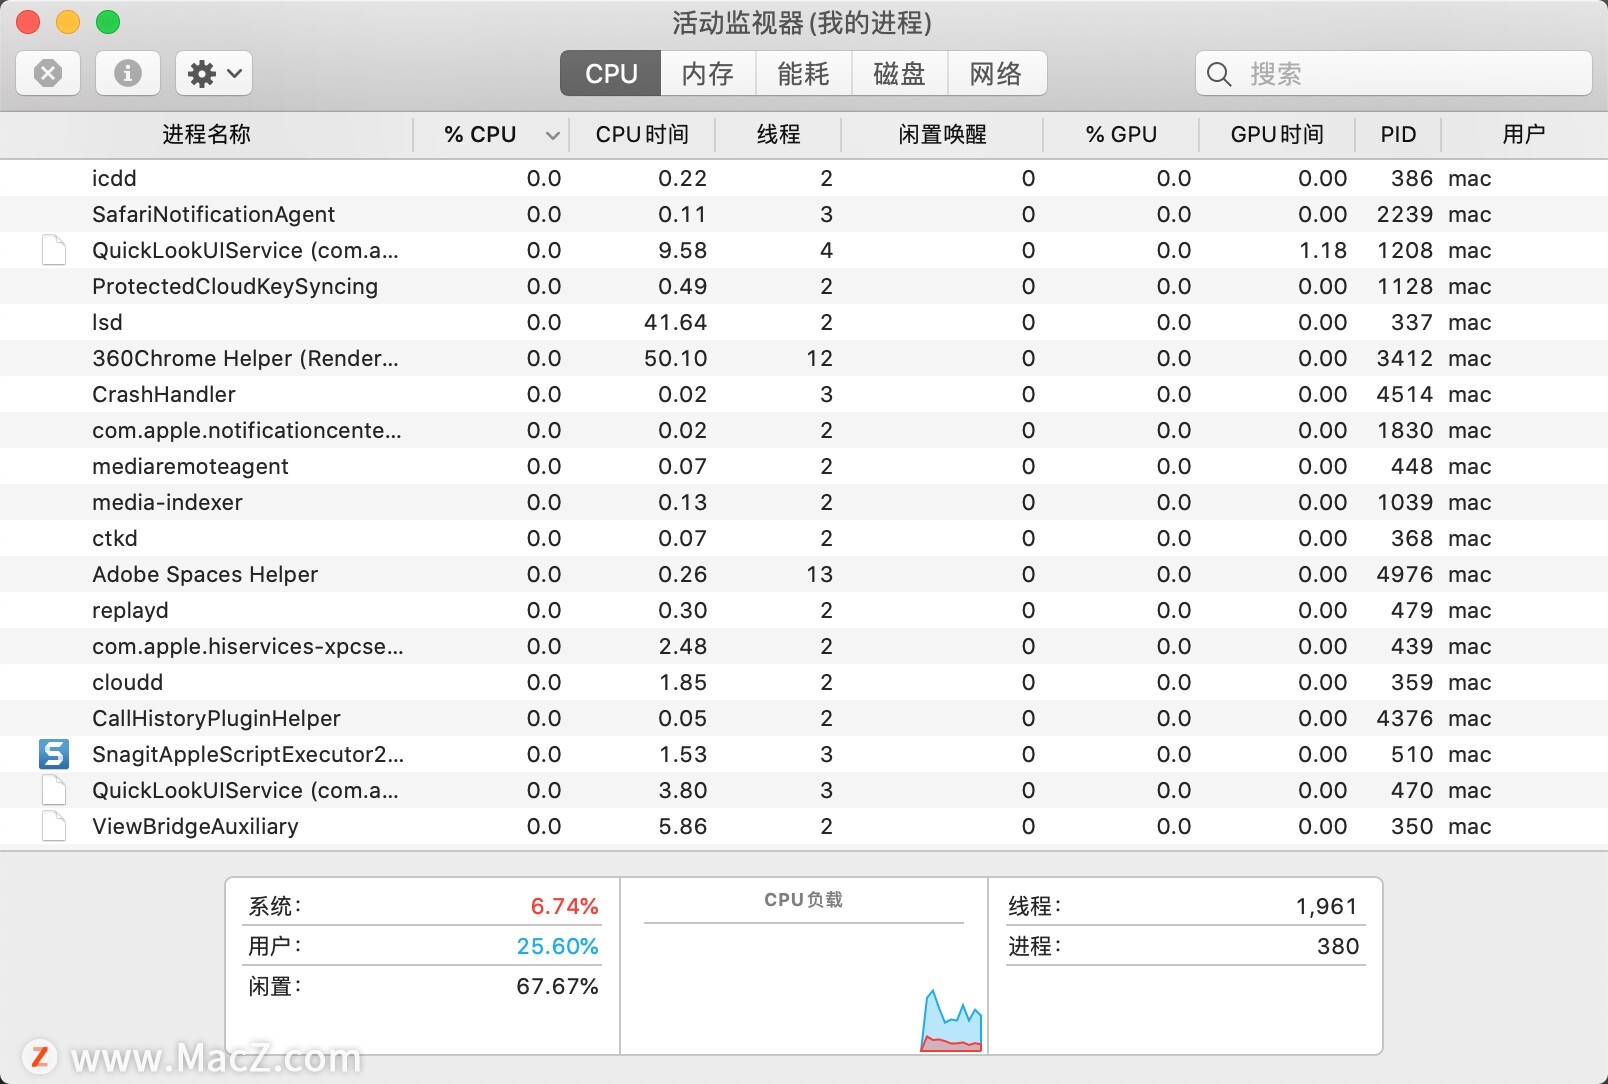Viewport: 1608px width, 1084px height.
Task: Click the CPU 负载 graph
Action: (x=804, y=987)
